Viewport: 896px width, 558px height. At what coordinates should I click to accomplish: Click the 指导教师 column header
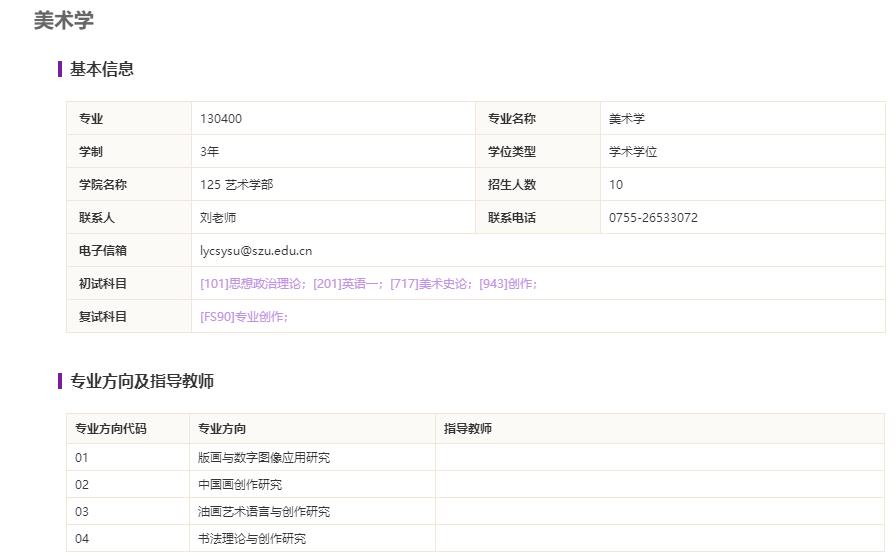click(468, 429)
